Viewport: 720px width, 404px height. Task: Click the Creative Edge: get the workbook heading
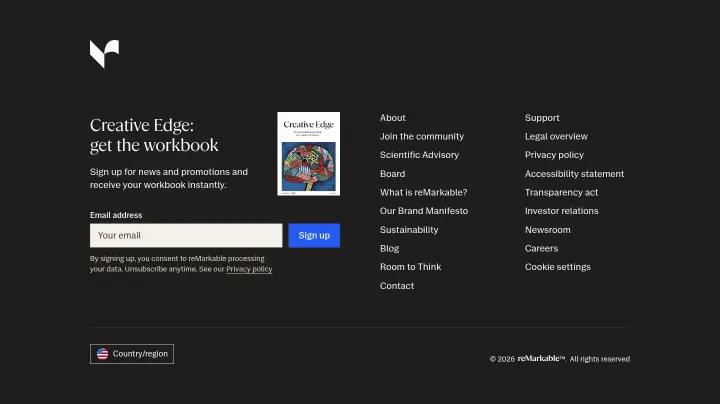154,135
